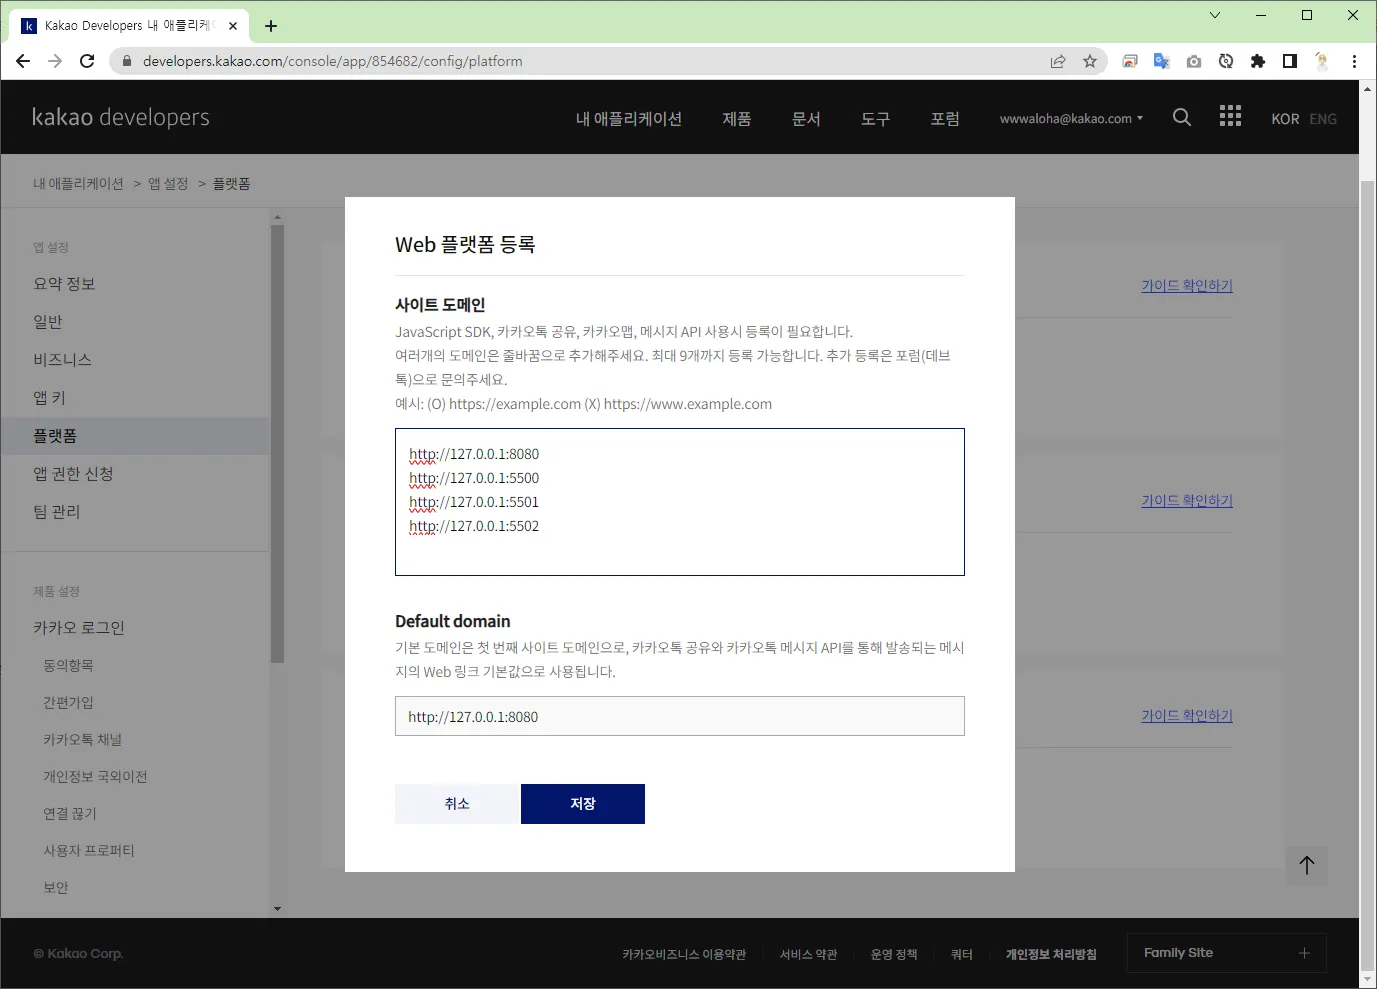Screen dimensions: 1377x989
Task: Open the Google Translate extension icon
Action: (1162, 61)
